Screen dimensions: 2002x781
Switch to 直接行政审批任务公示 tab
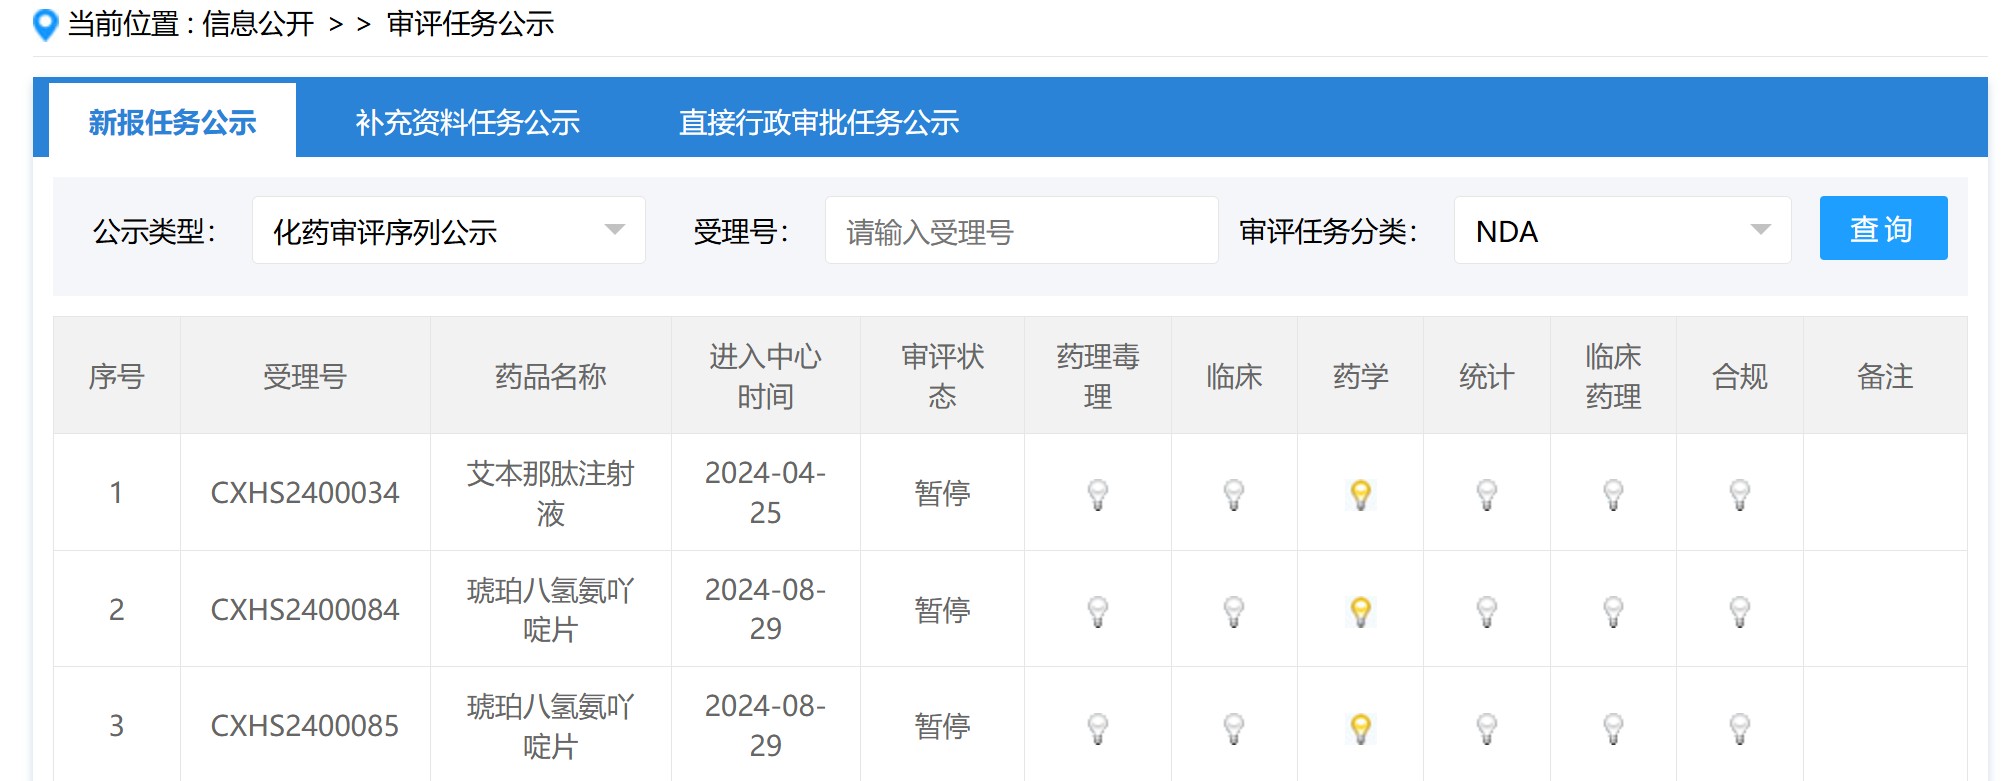(x=819, y=122)
